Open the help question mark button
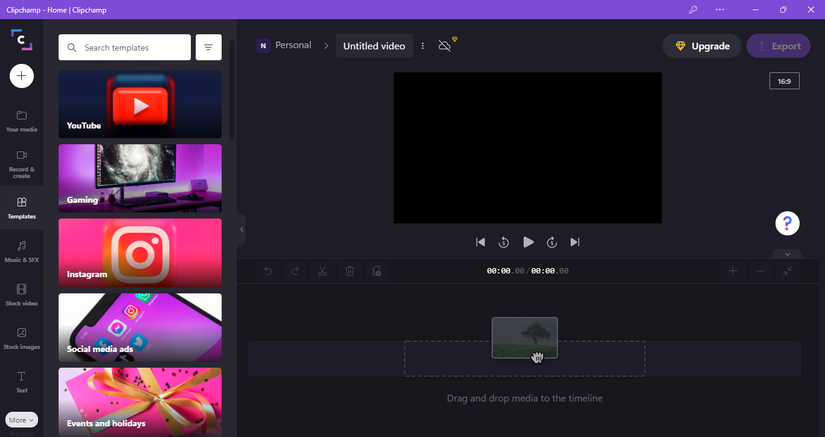 (788, 223)
